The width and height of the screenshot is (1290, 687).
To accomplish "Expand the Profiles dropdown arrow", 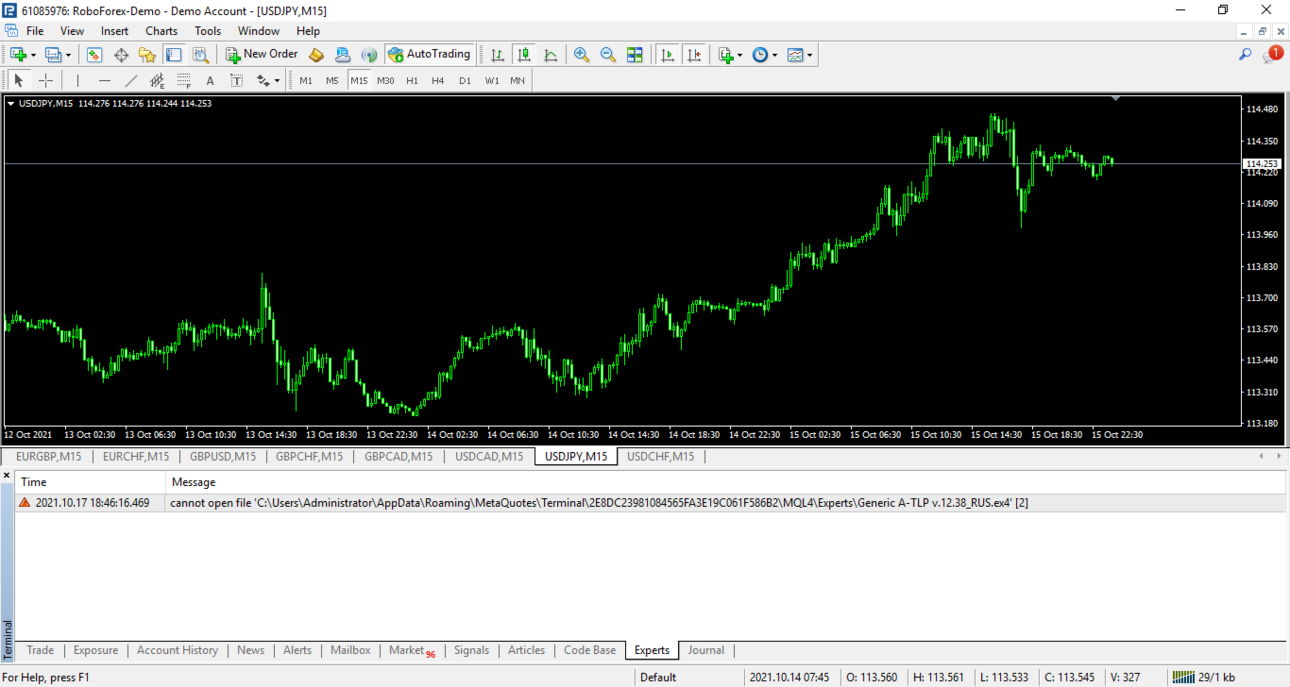I will [69, 55].
